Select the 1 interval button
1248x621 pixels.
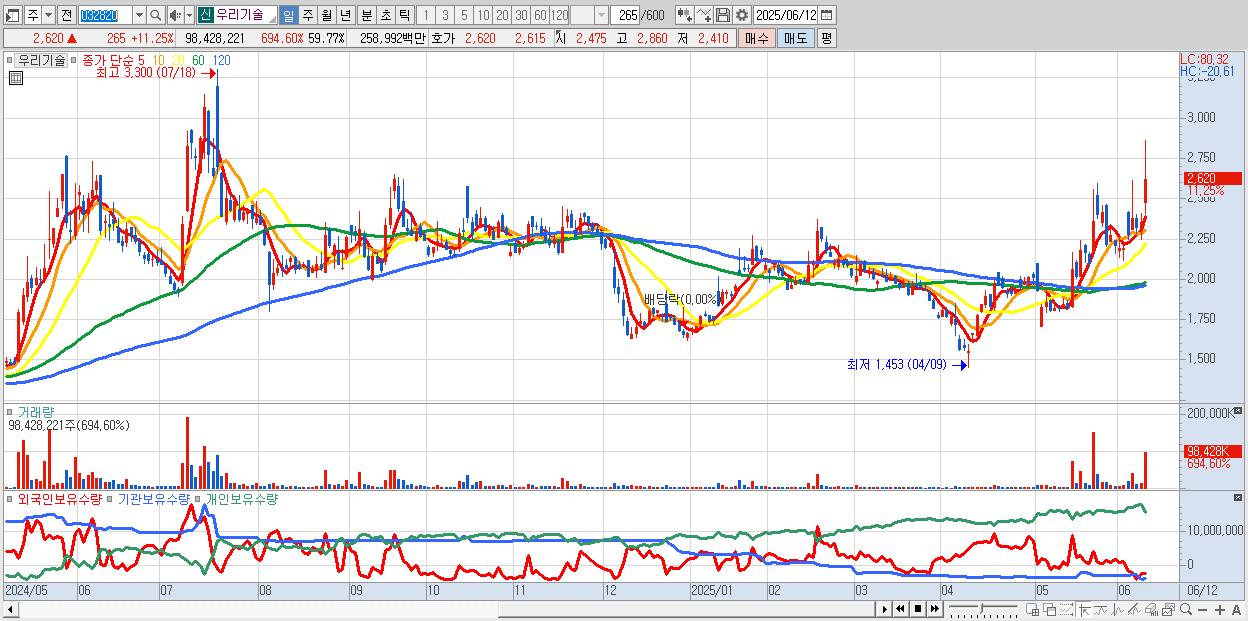(x=425, y=15)
